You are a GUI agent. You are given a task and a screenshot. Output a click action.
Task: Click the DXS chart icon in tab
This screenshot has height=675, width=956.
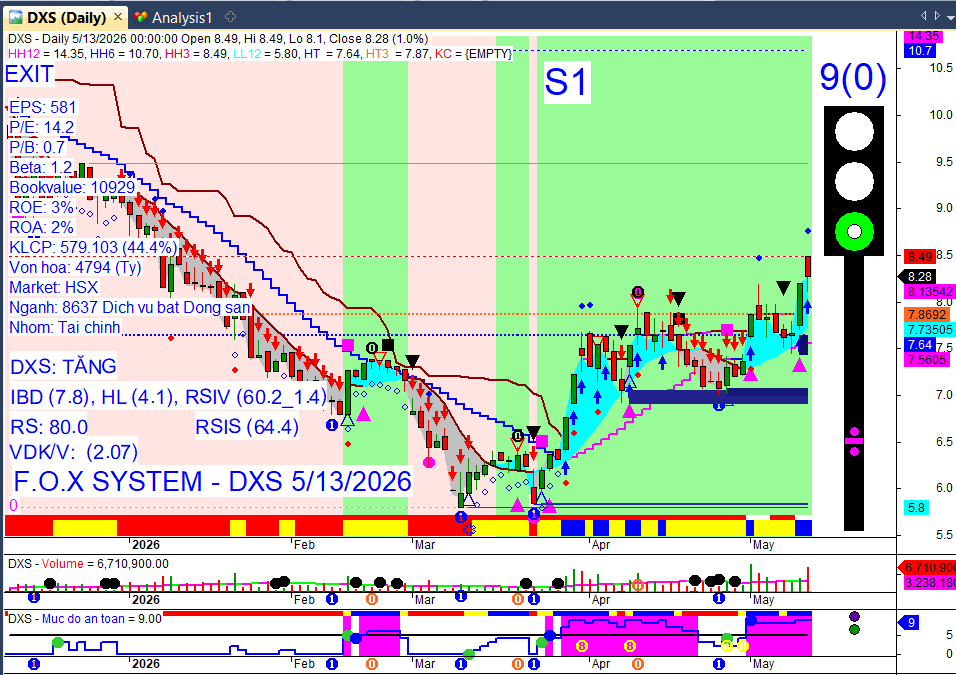(16, 18)
